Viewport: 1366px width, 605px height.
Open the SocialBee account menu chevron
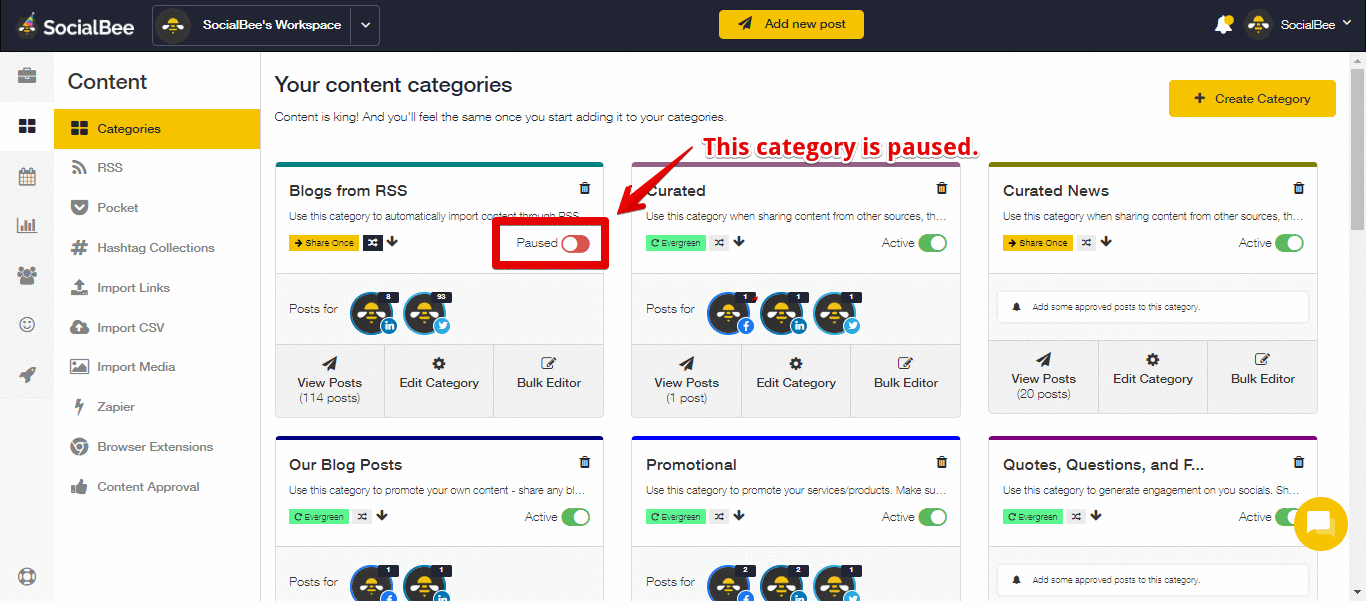coord(1346,24)
